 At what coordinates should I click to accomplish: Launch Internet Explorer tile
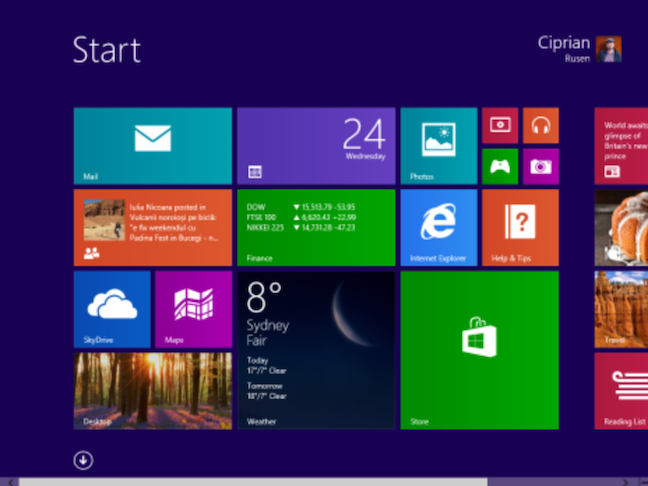coord(439,228)
